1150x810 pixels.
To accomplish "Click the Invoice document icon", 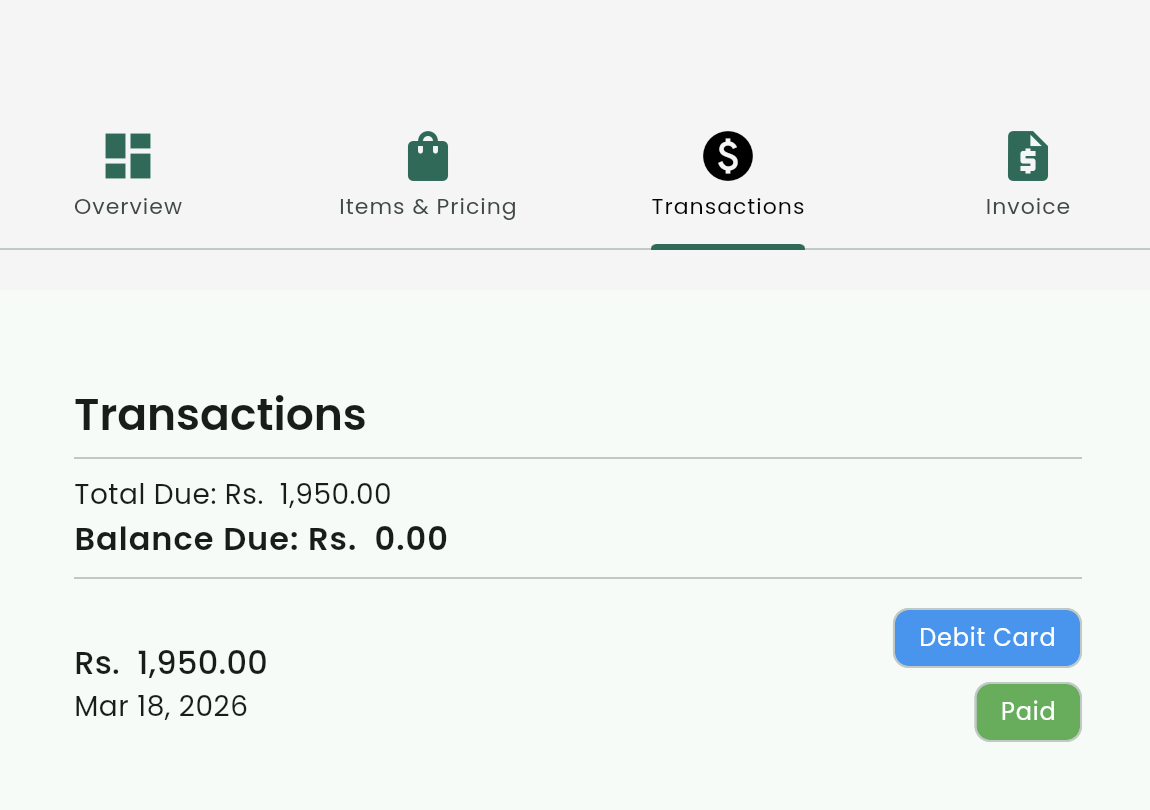I will [1028, 156].
